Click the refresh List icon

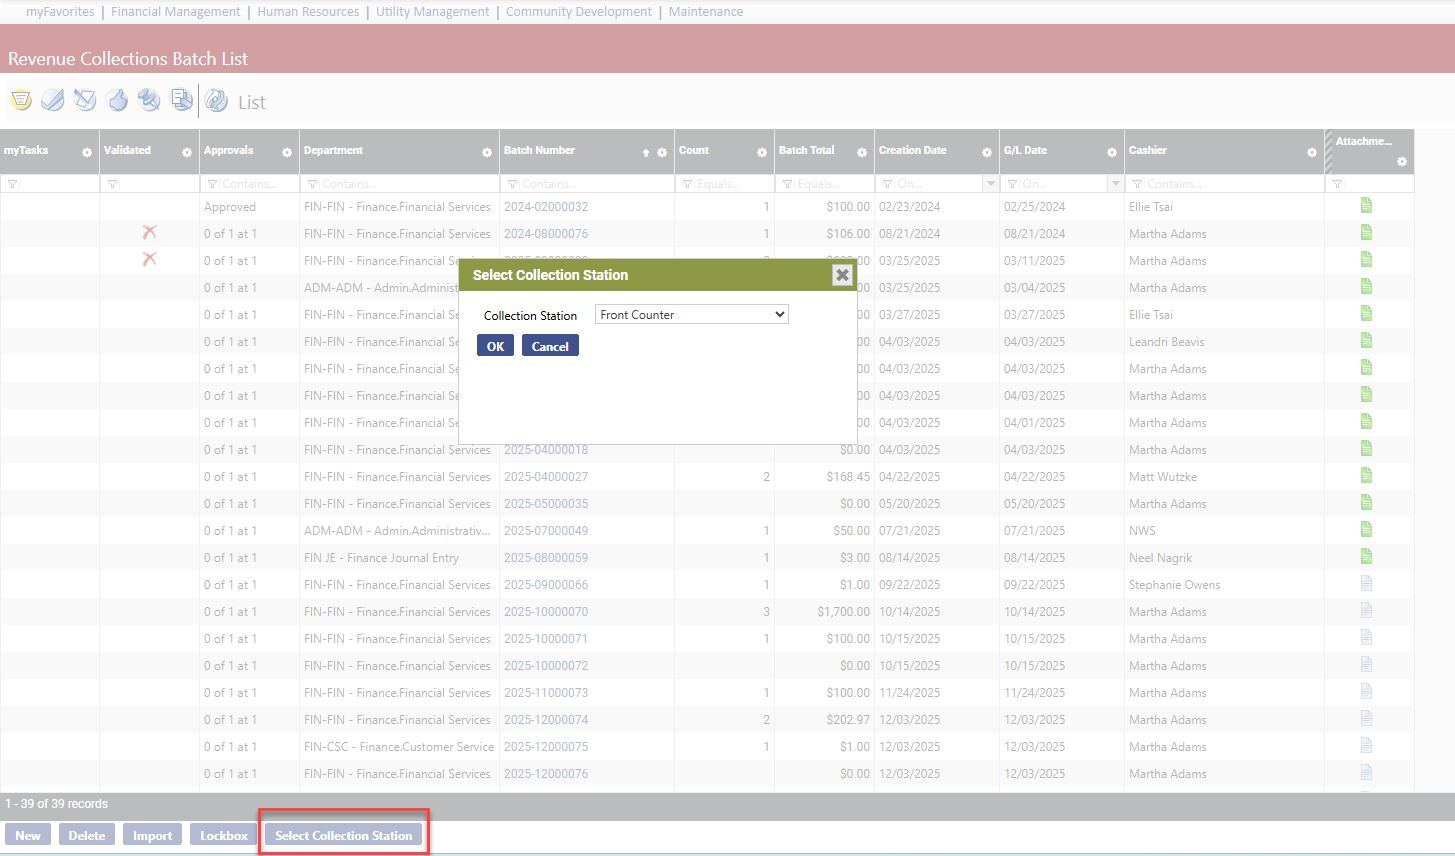[216, 101]
